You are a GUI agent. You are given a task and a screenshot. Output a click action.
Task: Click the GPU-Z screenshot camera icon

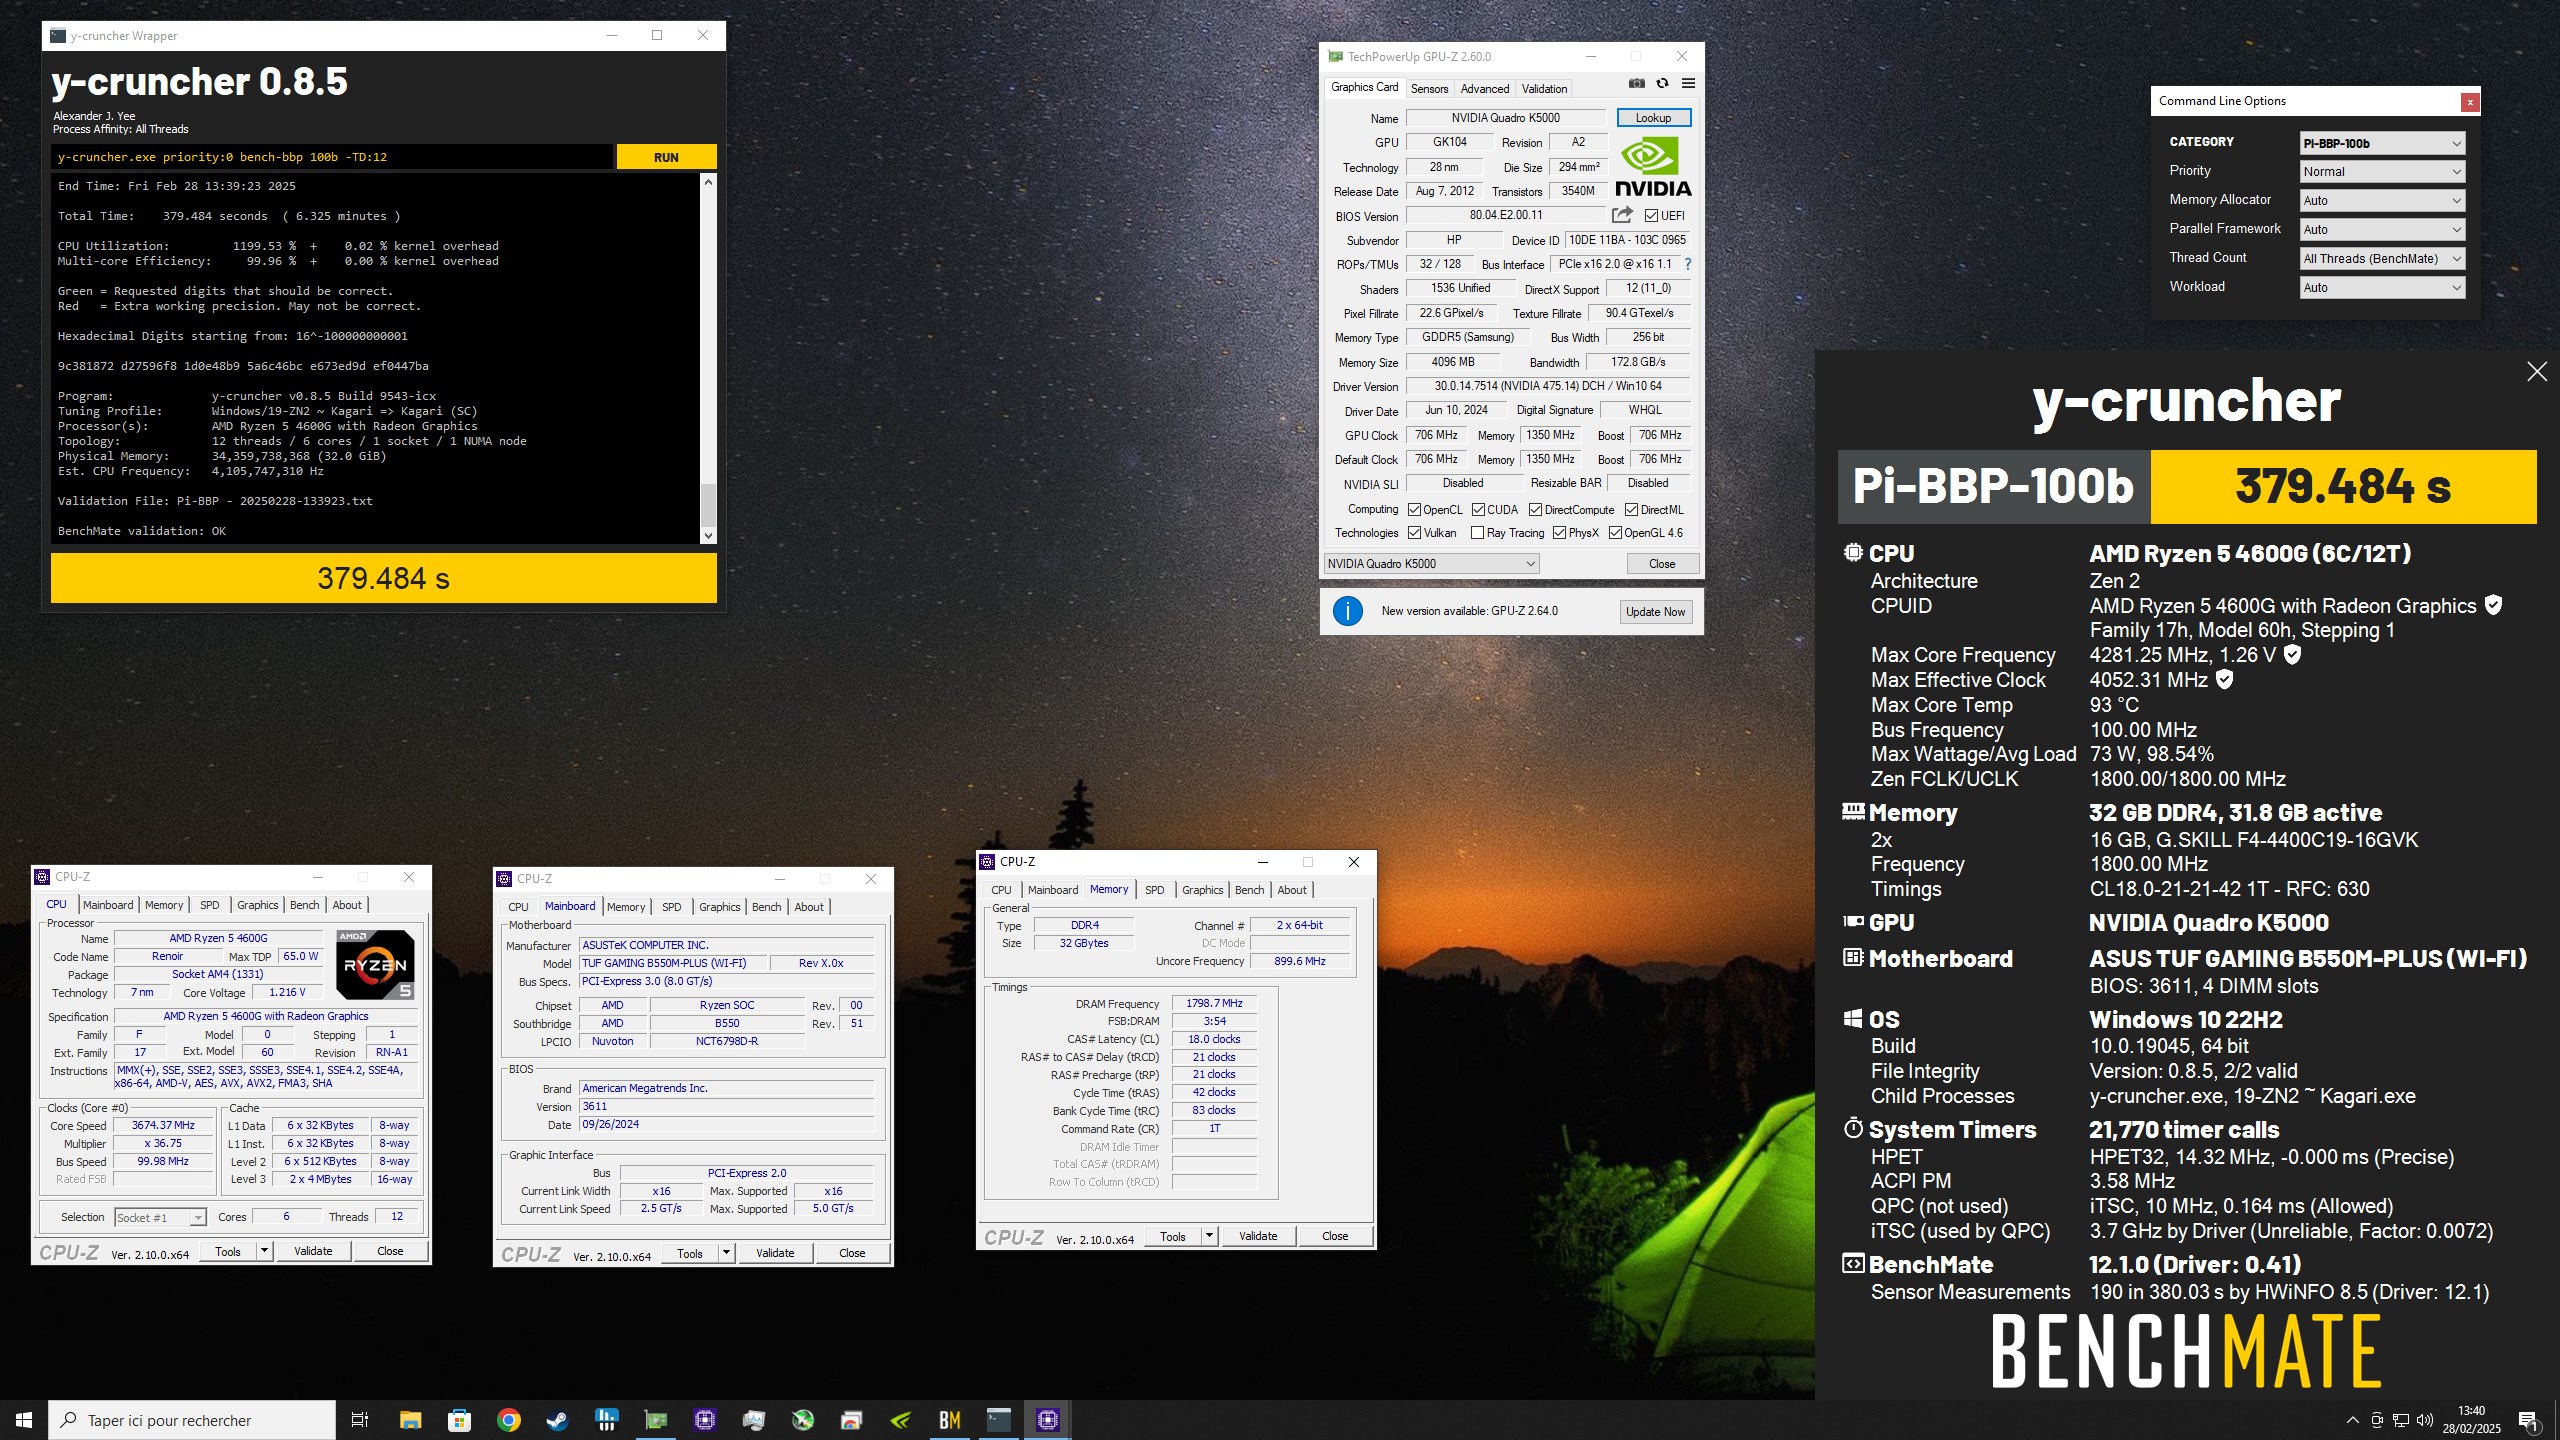pyautogui.click(x=1637, y=84)
